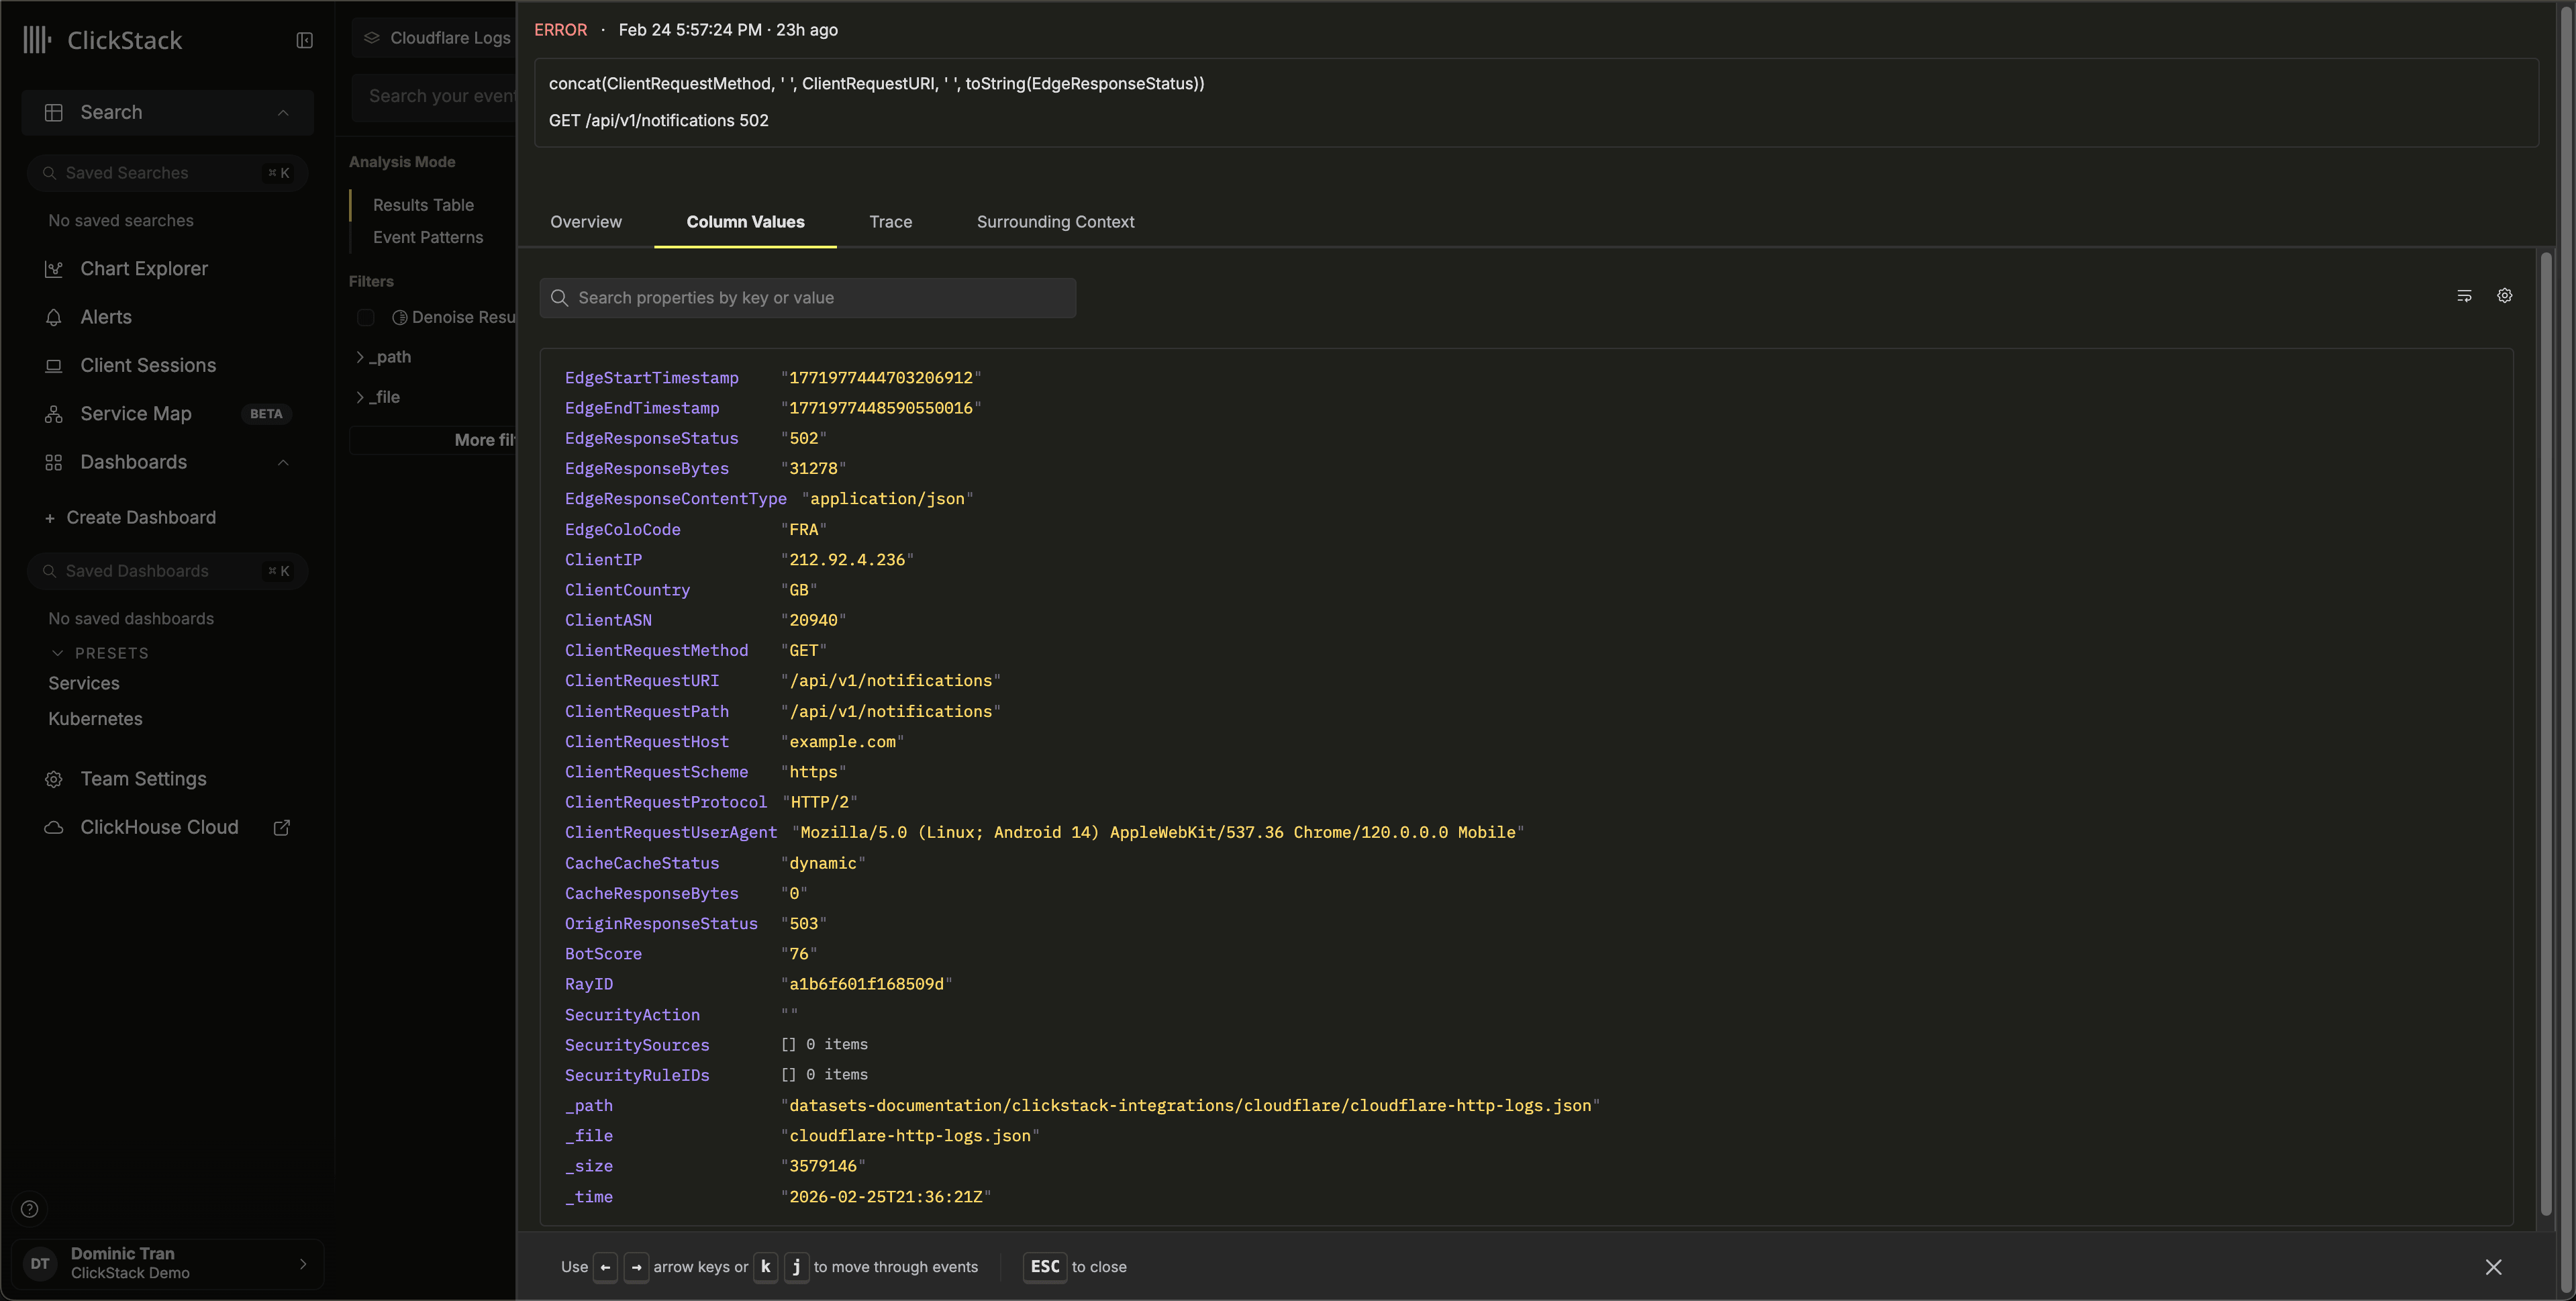This screenshot has width=2576, height=1301.
Task: Click the EdgeColoCode value FRA
Action: click(804, 530)
